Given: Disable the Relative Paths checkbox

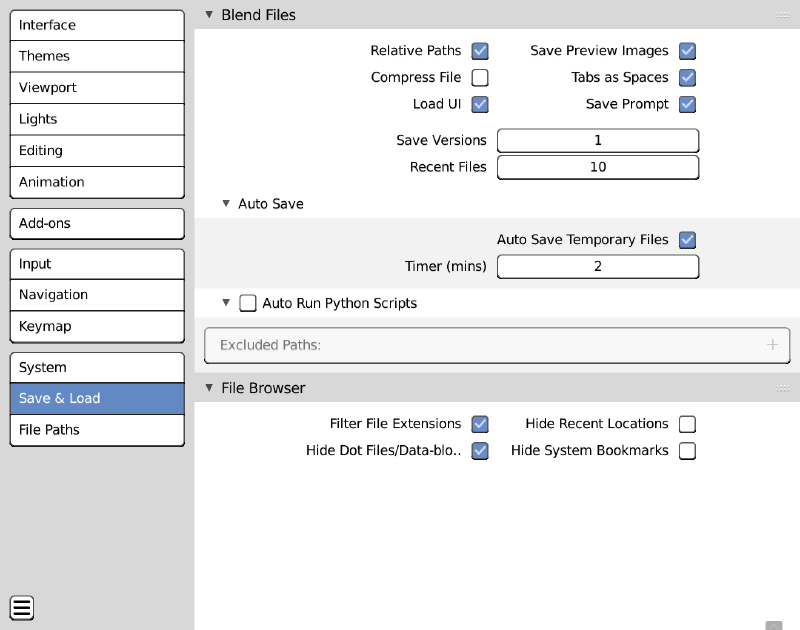Looking at the screenshot, I should (480, 51).
